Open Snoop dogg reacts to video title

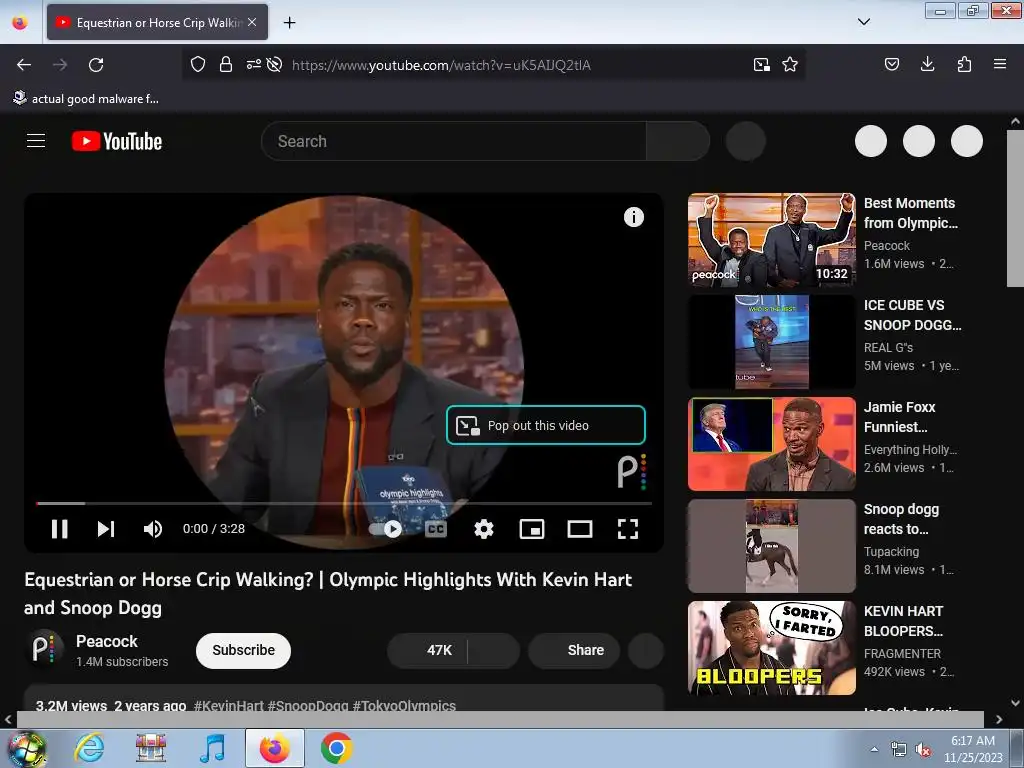click(901, 519)
